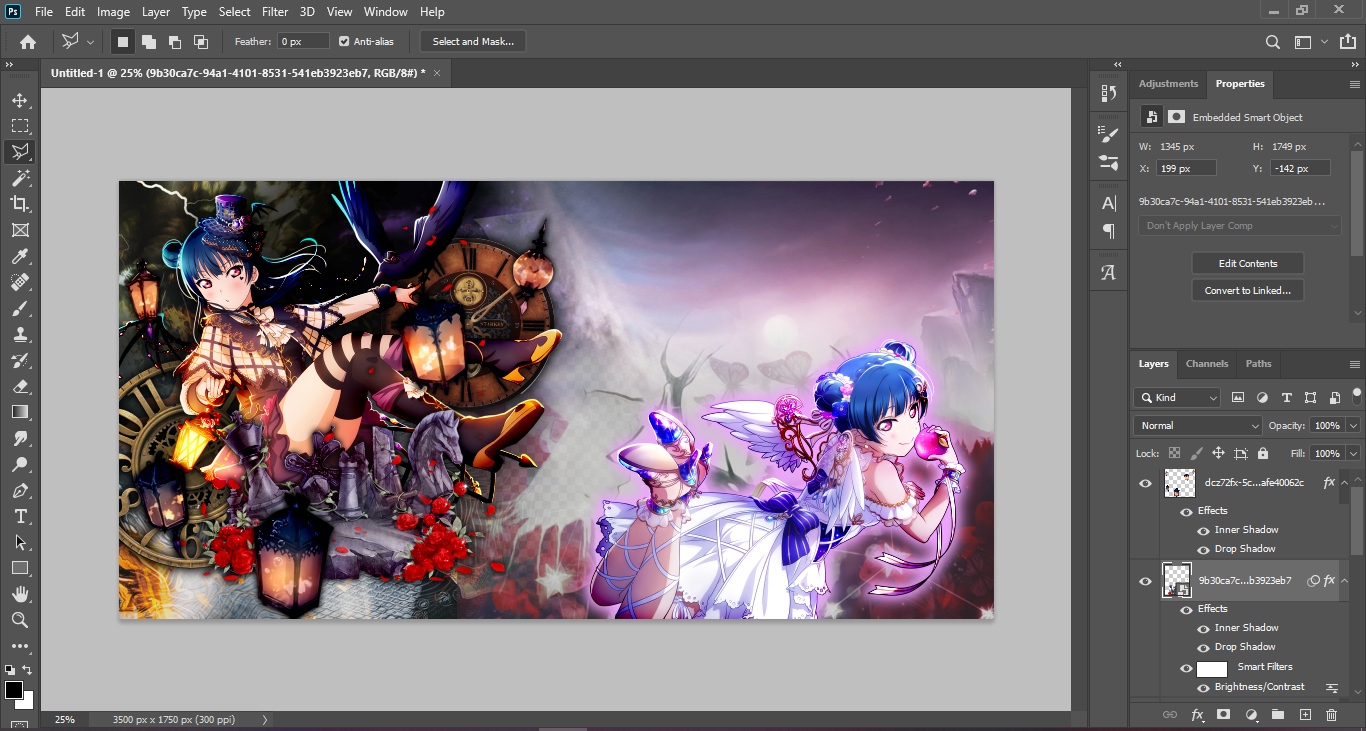Viewport: 1366px width, 731px height.
Task: Select the Gradient tool
Action: point(19,412)
